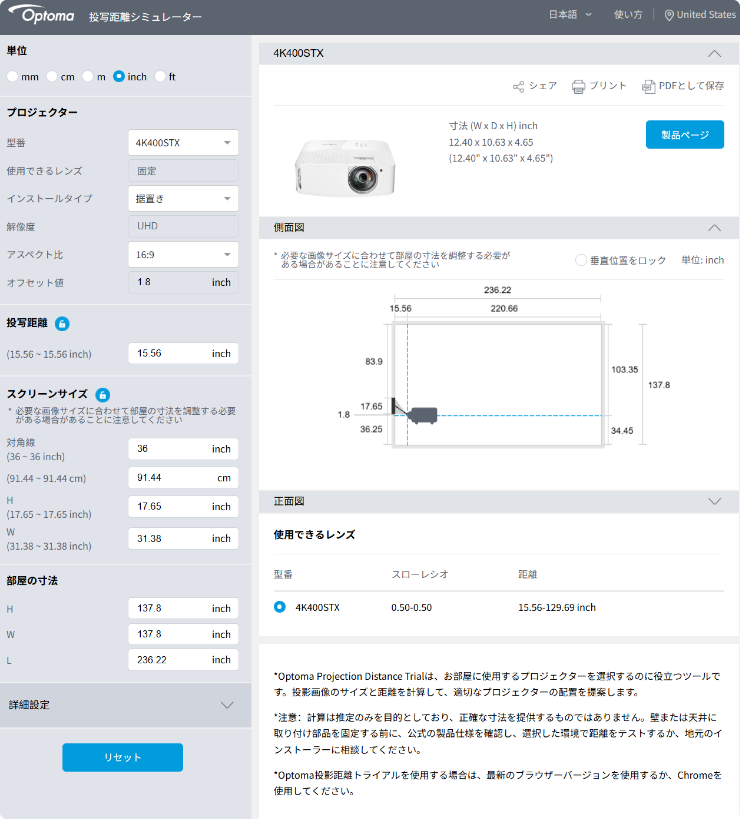Select the m unit radio button

click(88, 76)
